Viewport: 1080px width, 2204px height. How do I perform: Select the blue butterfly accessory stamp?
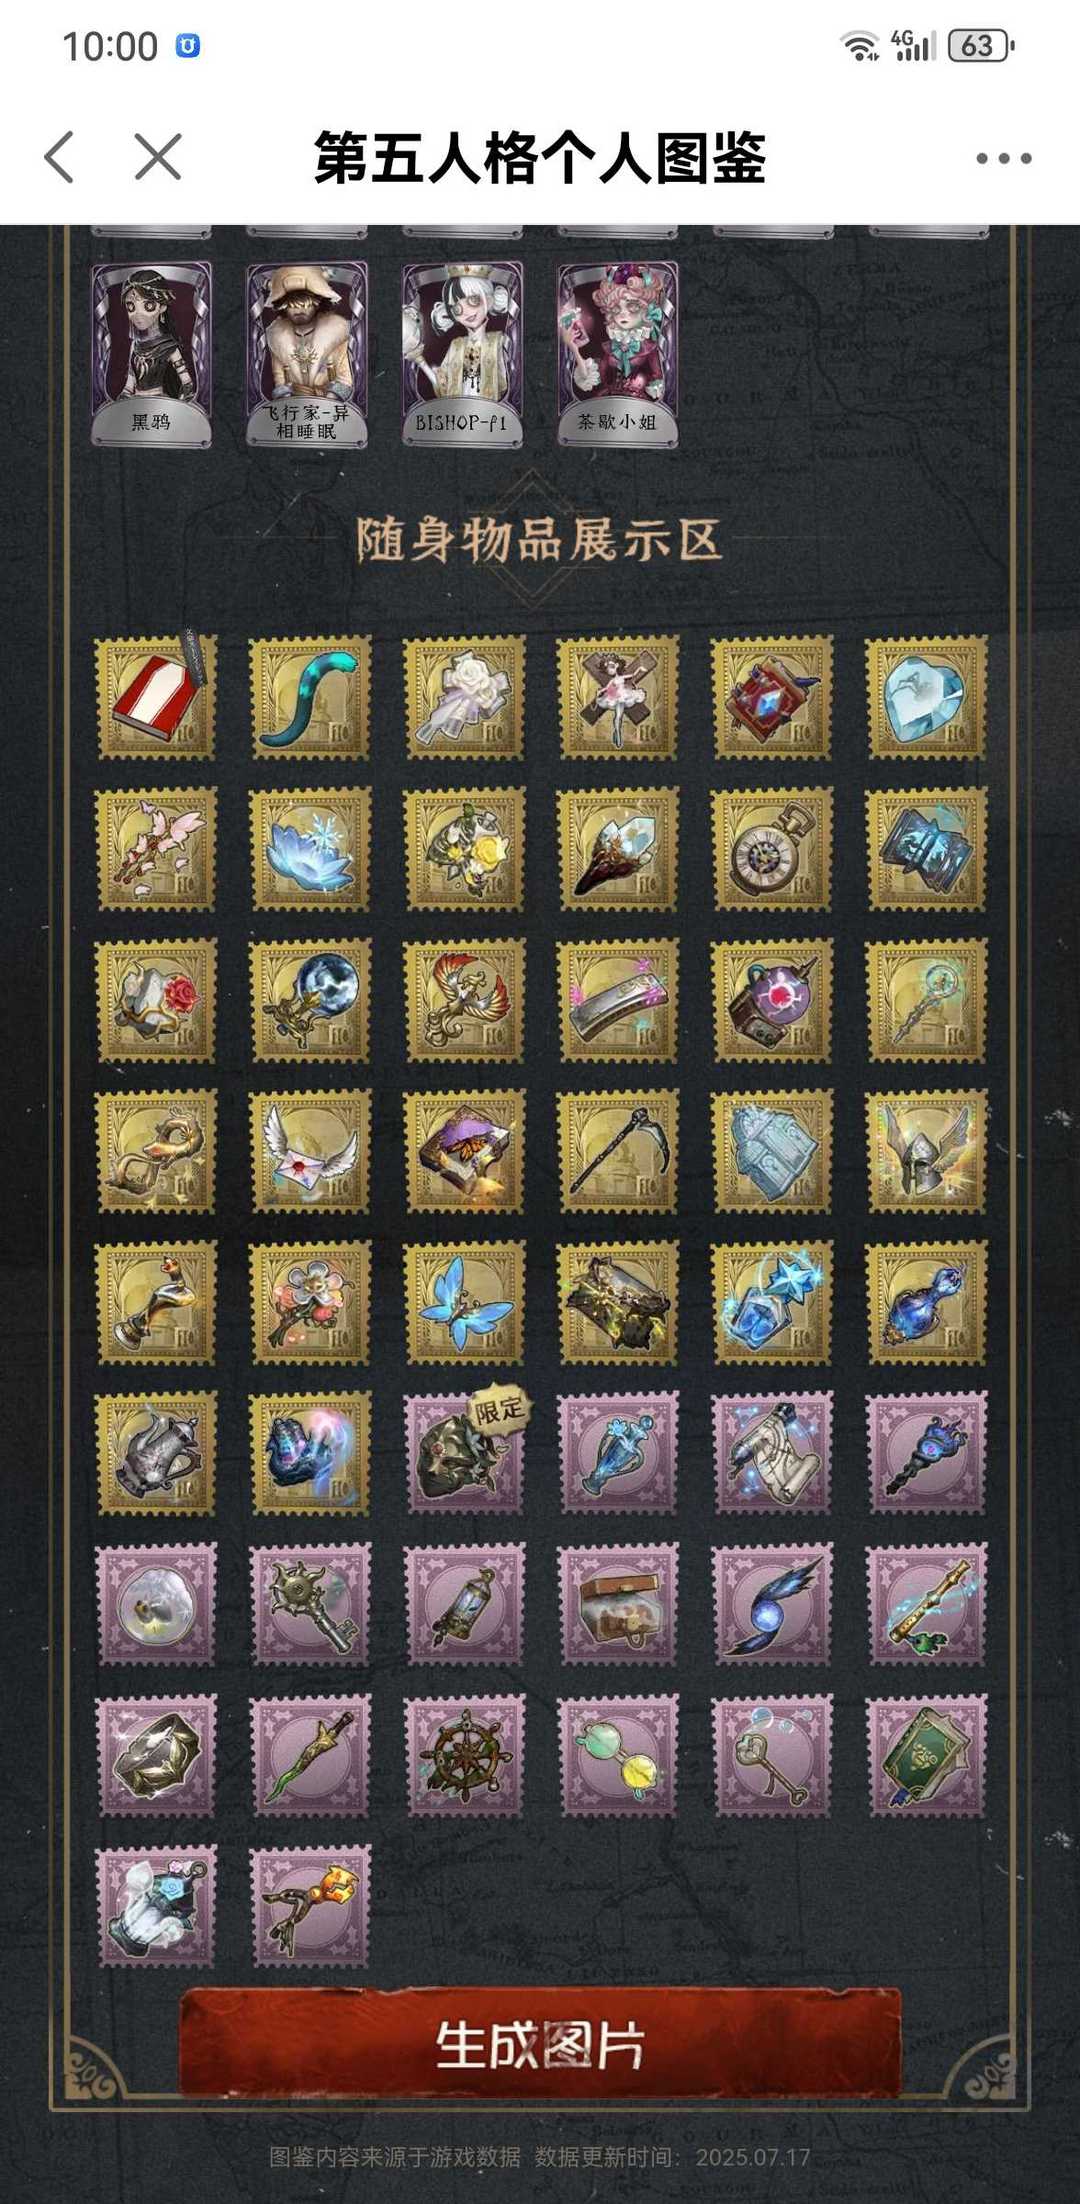click(464, 1303)
